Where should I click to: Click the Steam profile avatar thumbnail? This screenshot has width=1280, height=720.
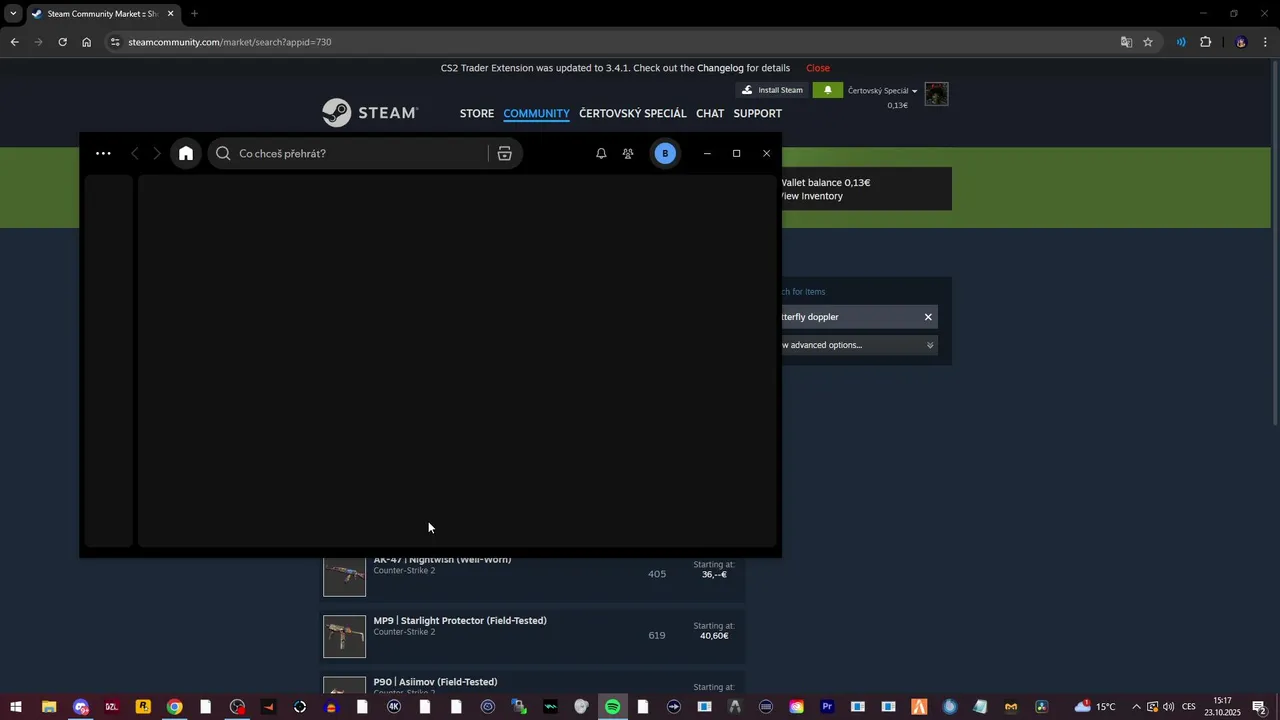coord(936,94)
